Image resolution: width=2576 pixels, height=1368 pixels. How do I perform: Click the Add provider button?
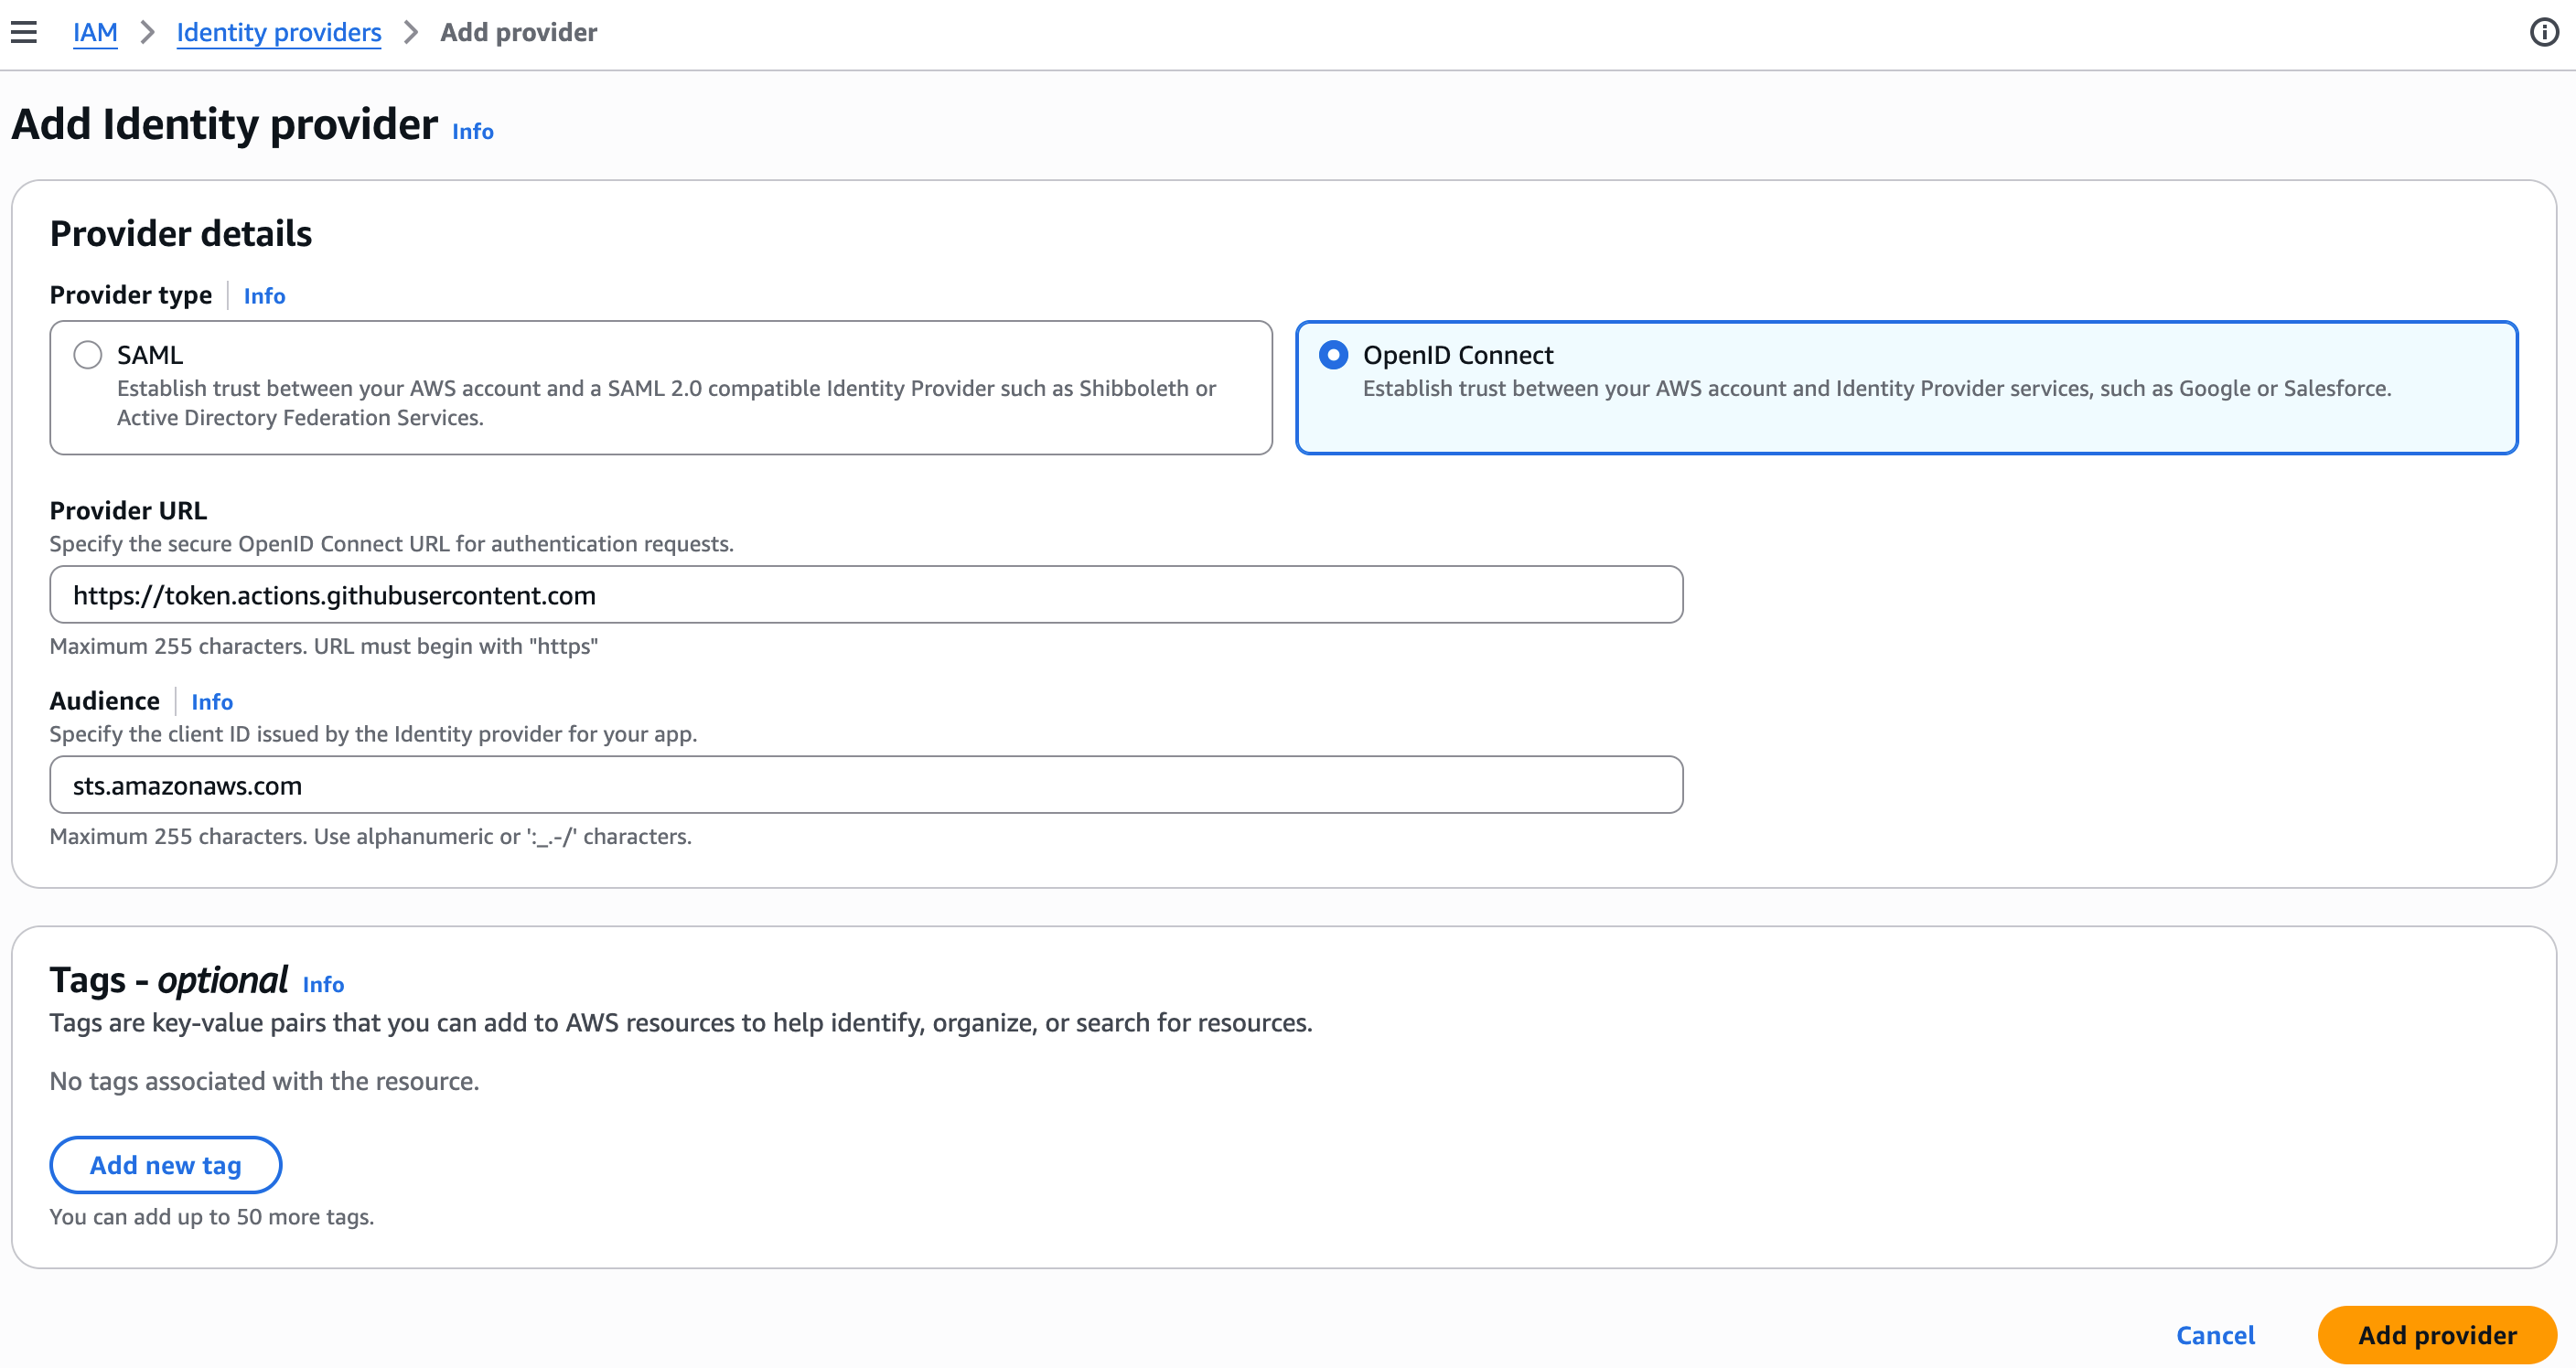tap(2437, 1334)
